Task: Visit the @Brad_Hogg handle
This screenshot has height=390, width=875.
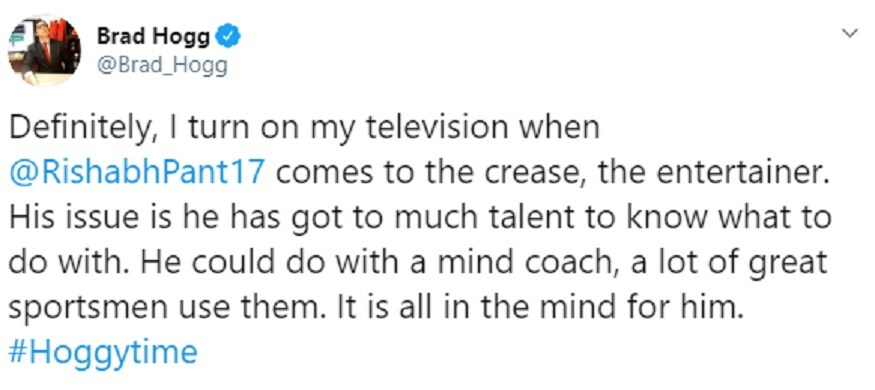Action: 162,65
